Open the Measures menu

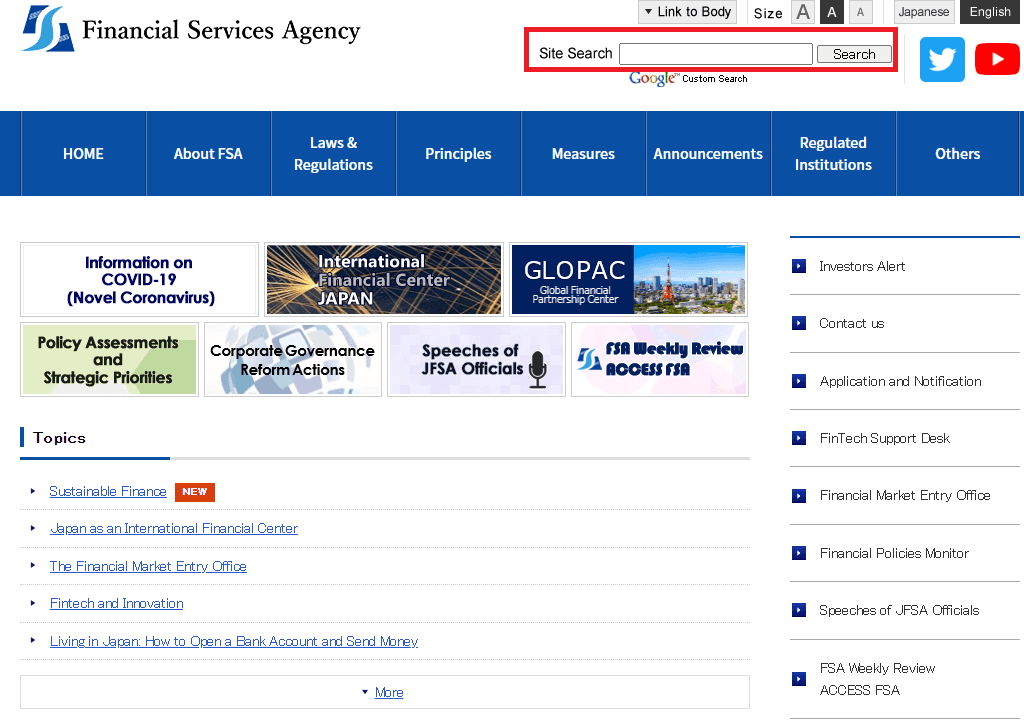pyautogui.click(x=583, y=153)
